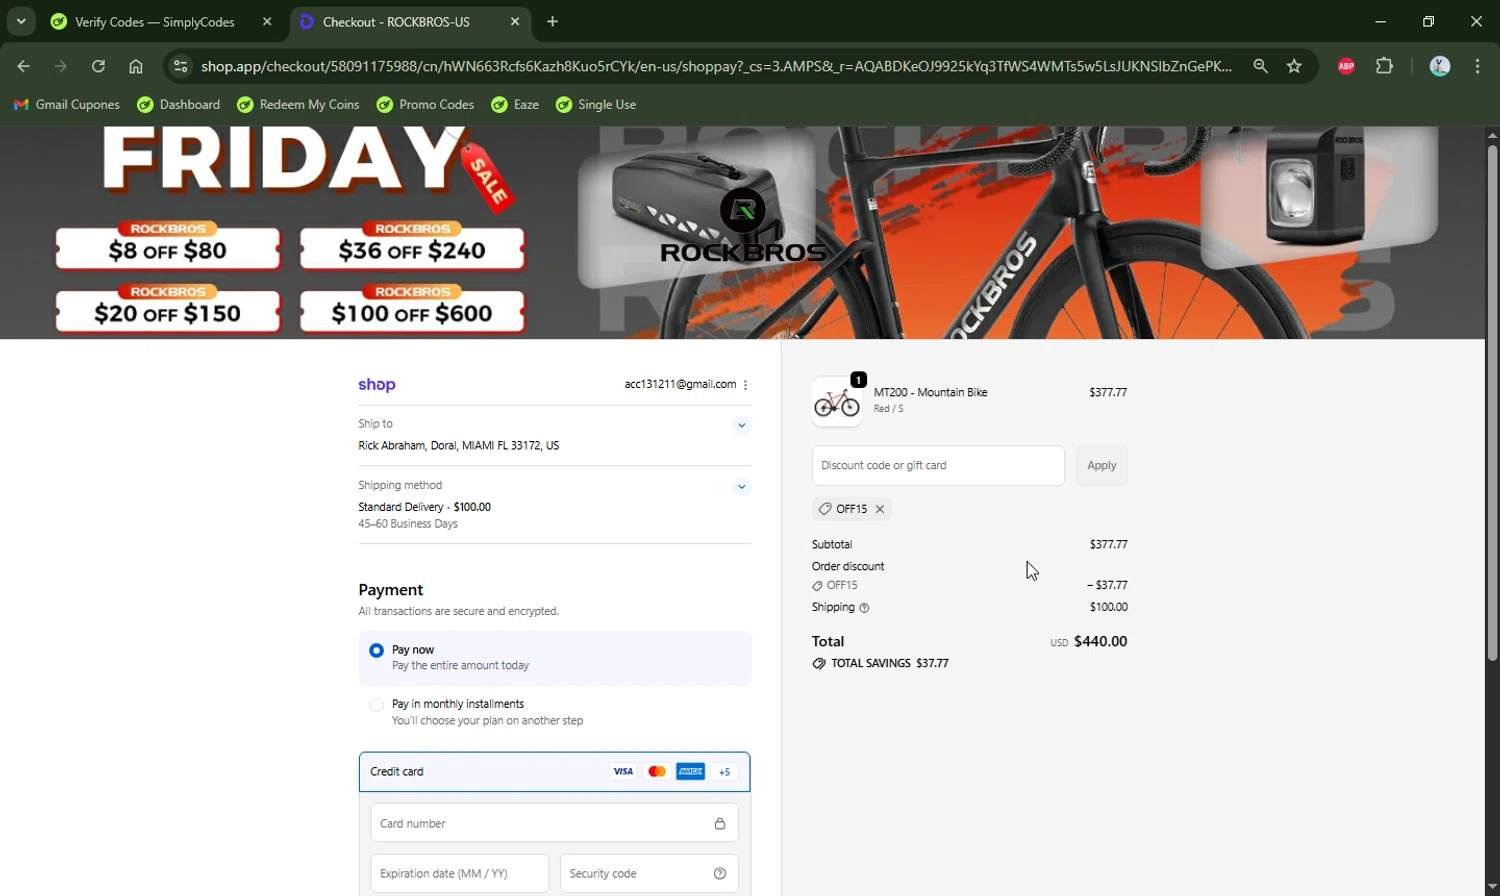The image size is (1500, 896).
Task: Minimize the browser window
Action: pyautogui.click(x=1380, y=21)
